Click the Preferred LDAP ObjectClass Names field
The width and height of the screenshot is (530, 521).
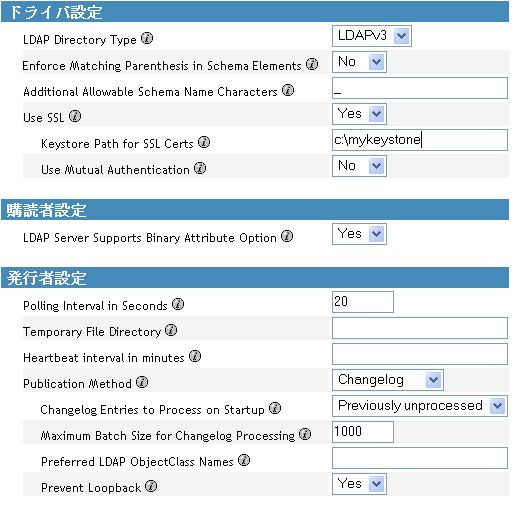[x=419, y=458]
